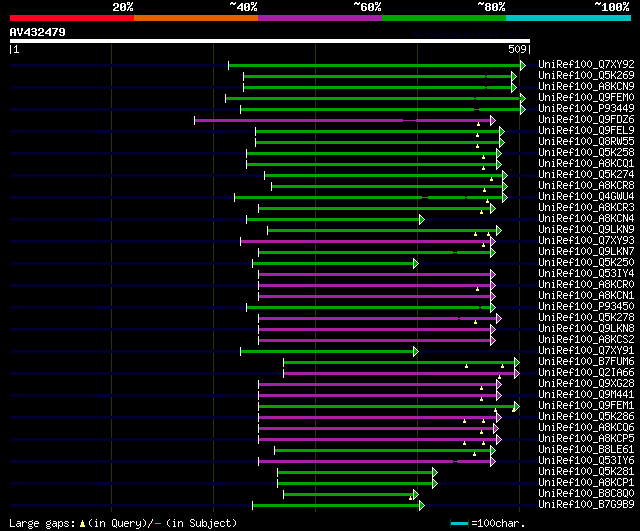Select the UniRef100_Q5K269 hit label
Image resolution: width=640 pixels, height=531 pixels.
[586, 76]
